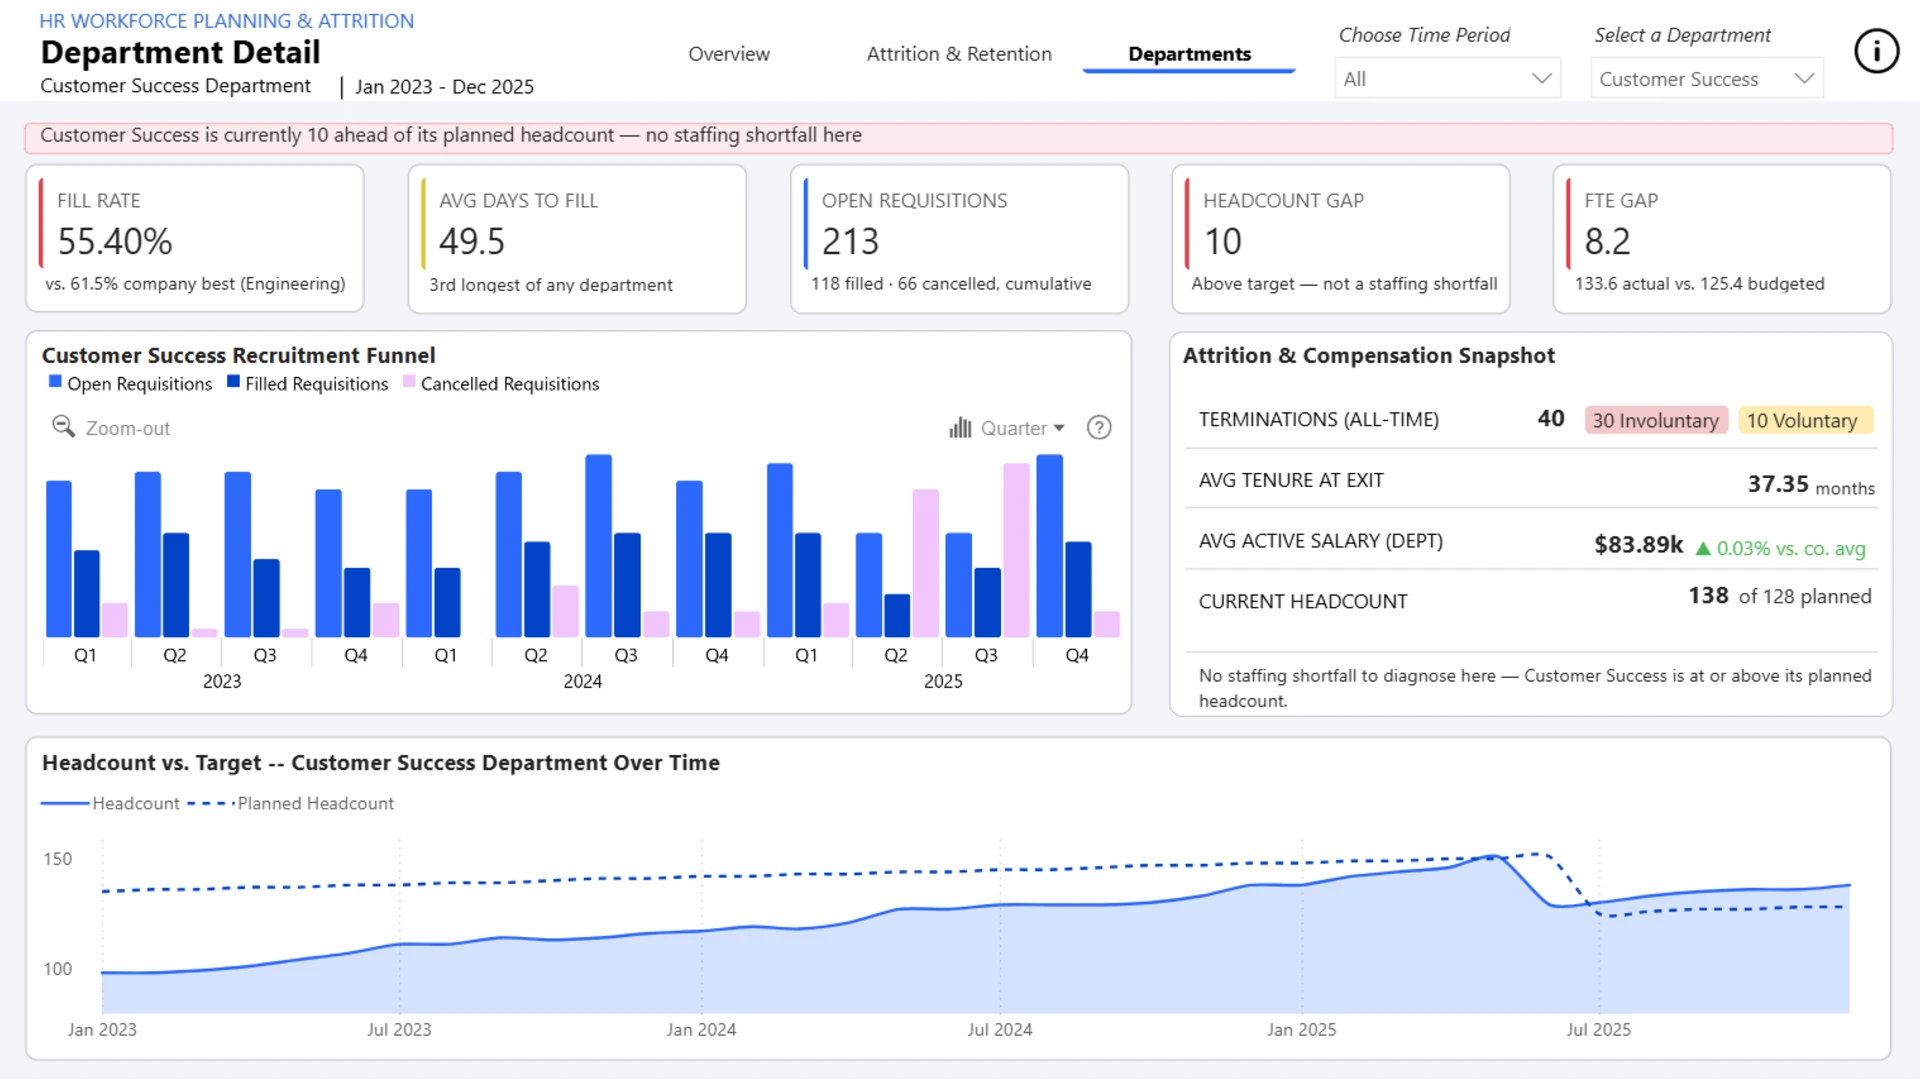
Task: Click the bar chart icon beside Quarter
Action: (960, 428)
